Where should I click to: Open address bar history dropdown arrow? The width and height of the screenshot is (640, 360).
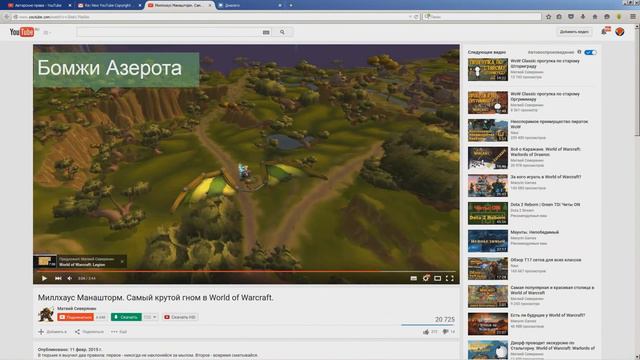click(x=410, y=17)
